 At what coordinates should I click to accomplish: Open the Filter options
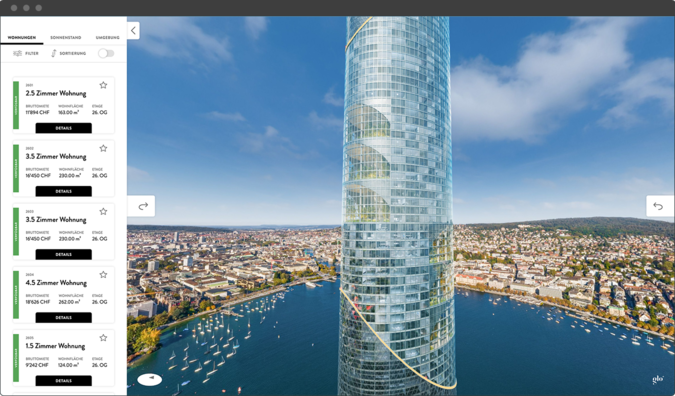26,53
